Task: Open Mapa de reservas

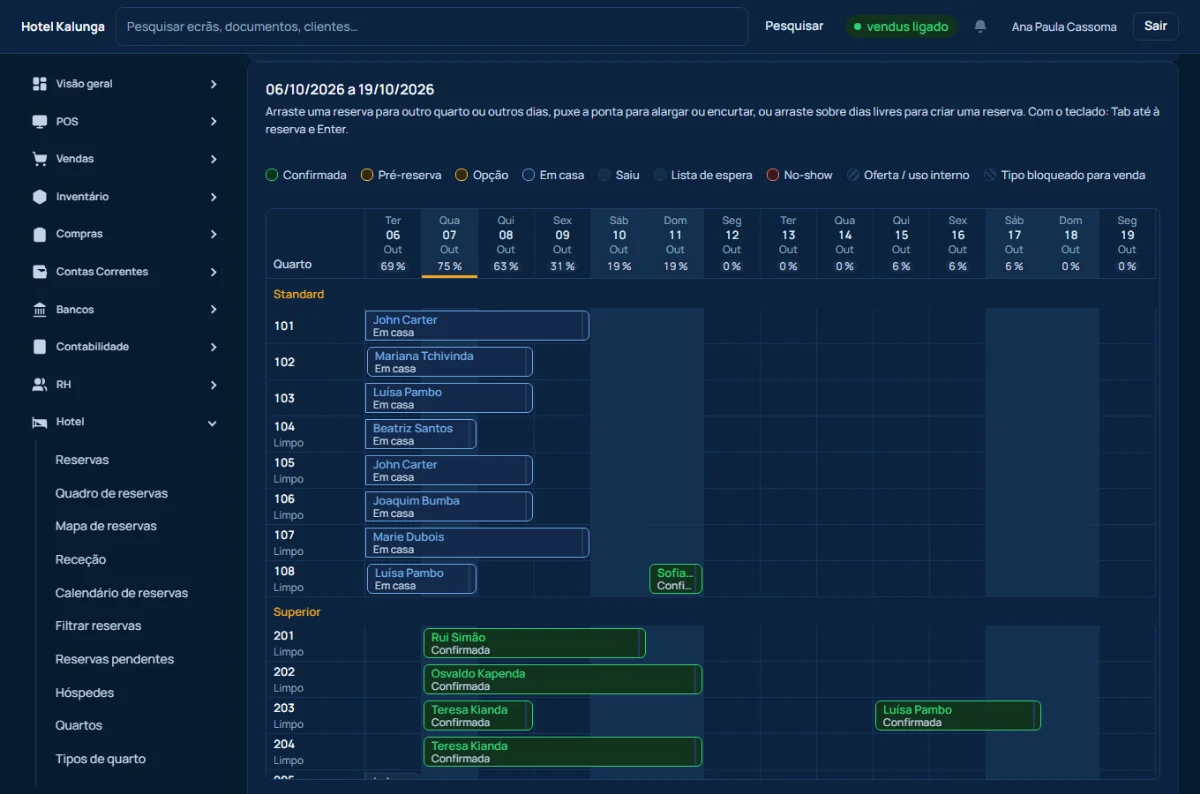Action: tap(106, 526)
